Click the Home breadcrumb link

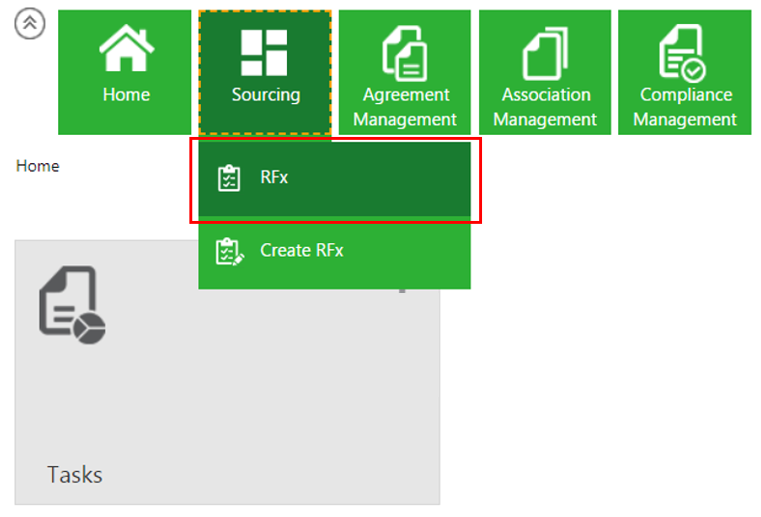(37, 166)
